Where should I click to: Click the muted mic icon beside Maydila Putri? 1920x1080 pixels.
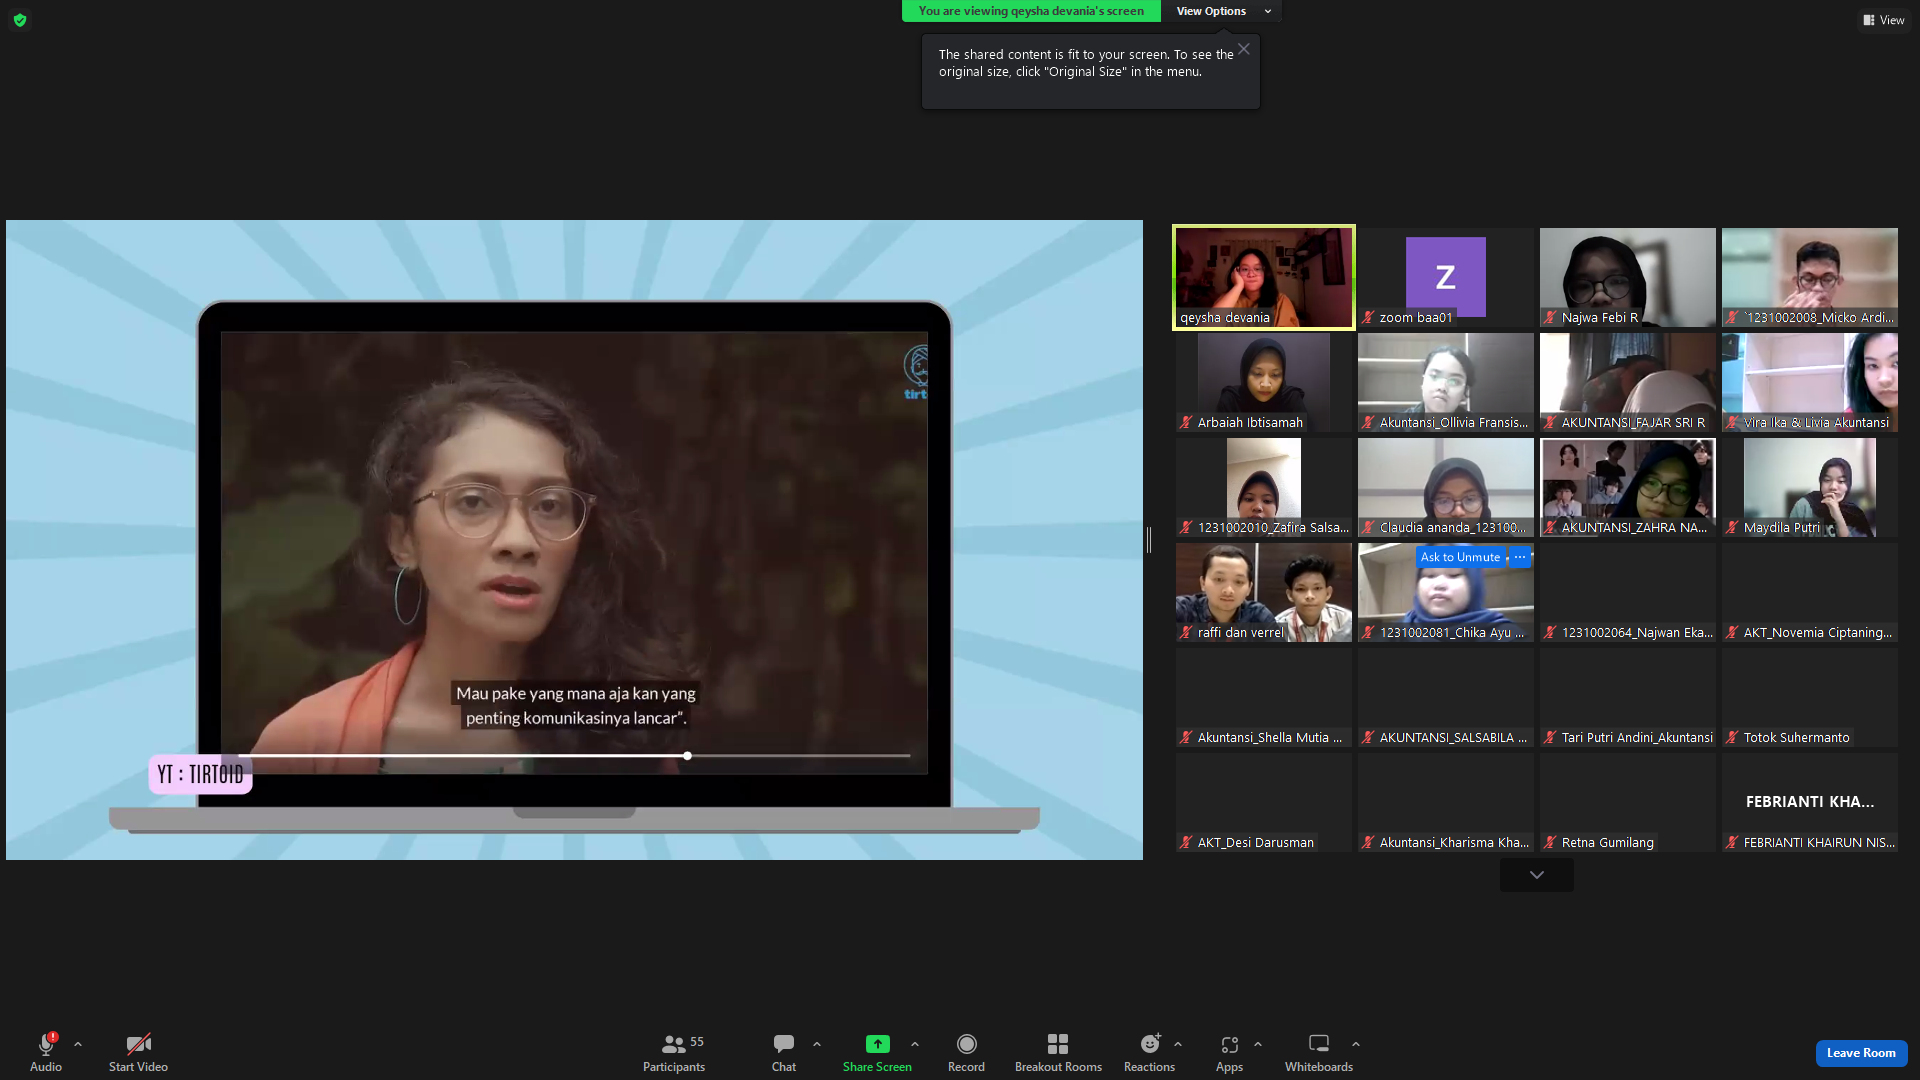pyautogui.click(x=1732, y=528)
